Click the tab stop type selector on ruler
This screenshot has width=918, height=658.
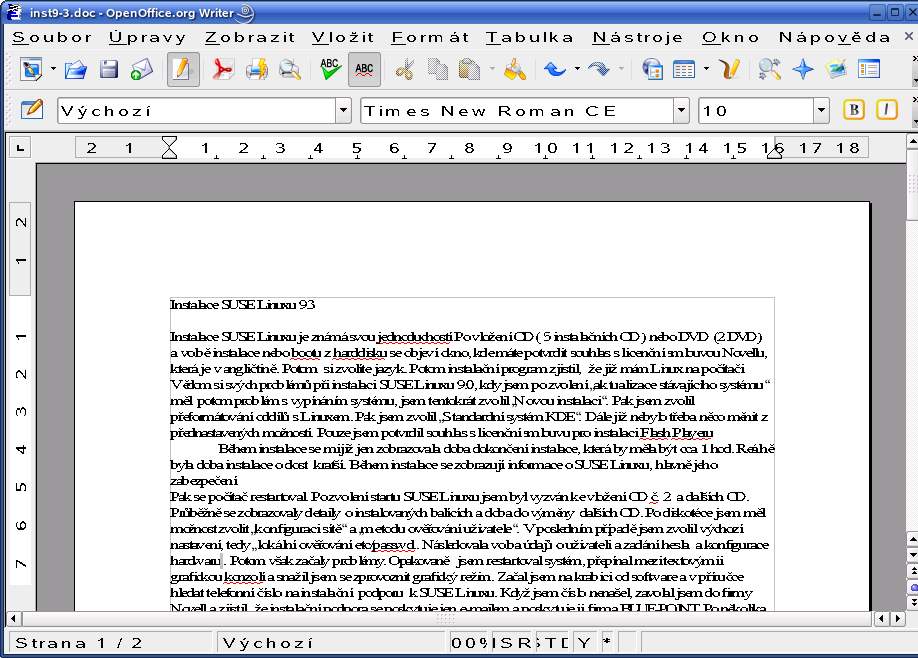tap(20, 148)
